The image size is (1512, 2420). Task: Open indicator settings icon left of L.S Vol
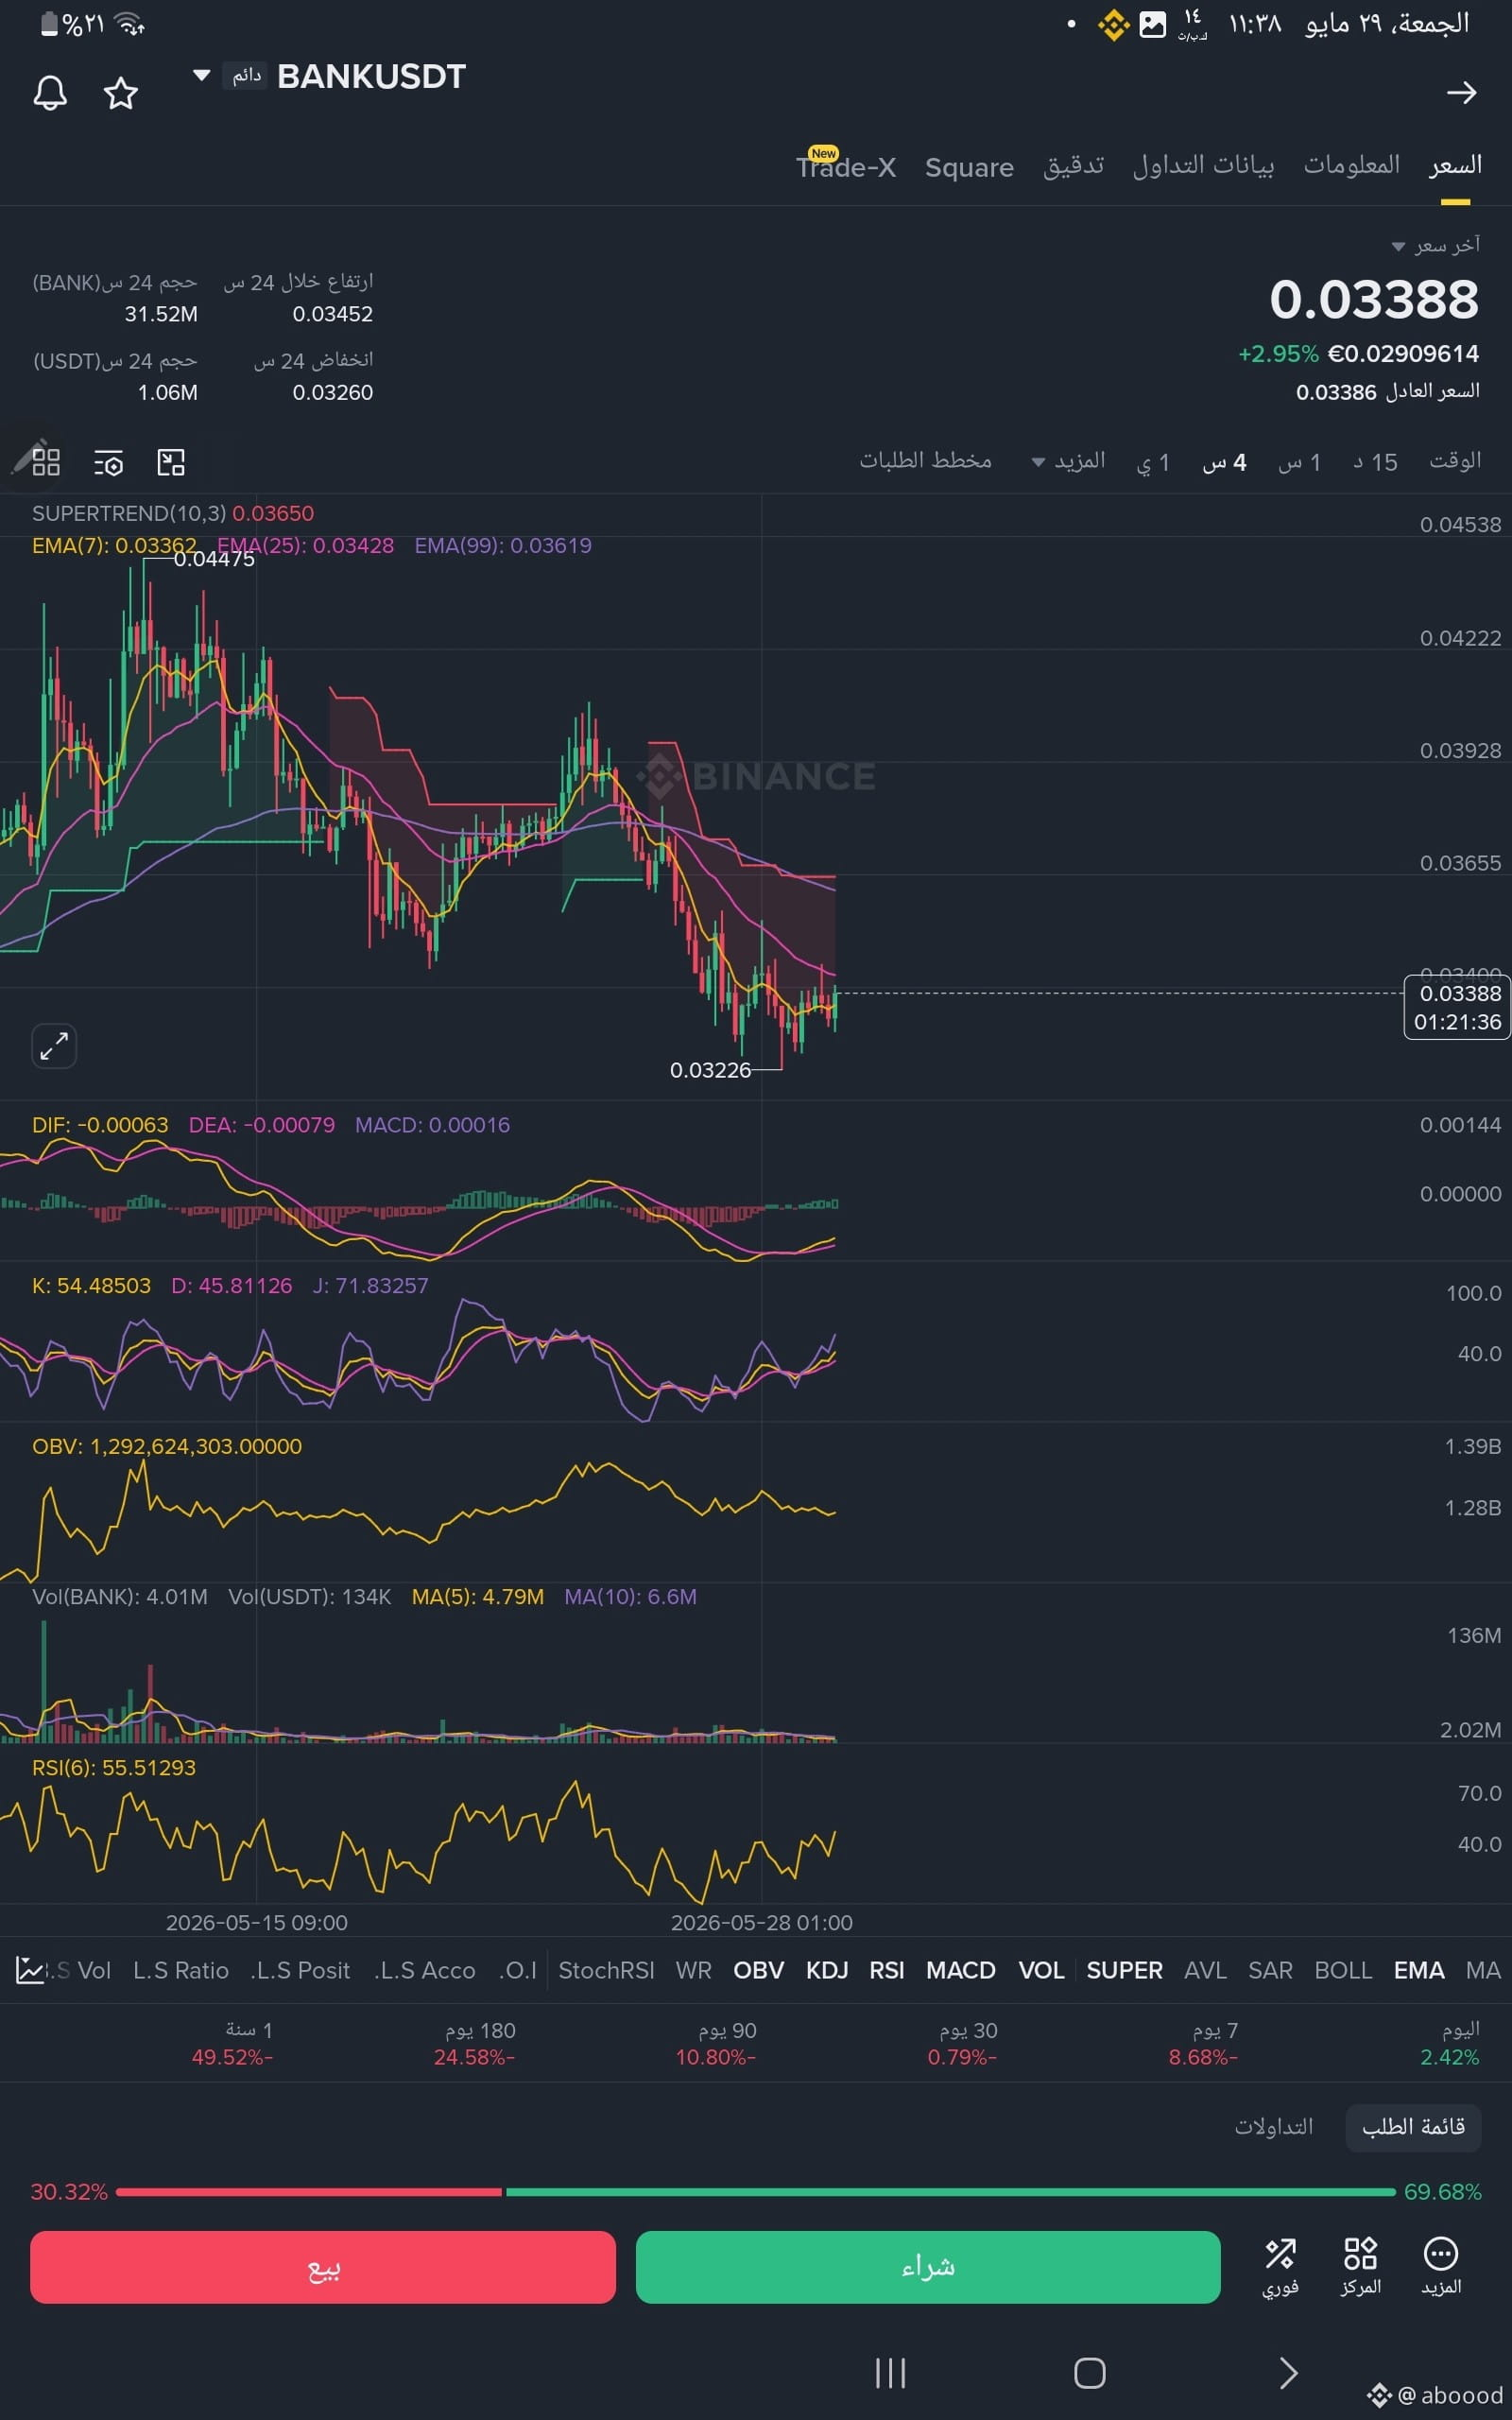(x=29, y=1970)
